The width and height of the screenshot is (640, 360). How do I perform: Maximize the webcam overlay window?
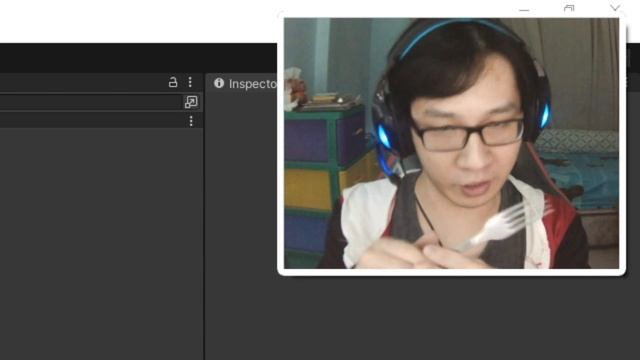click(x=569, y=9)
